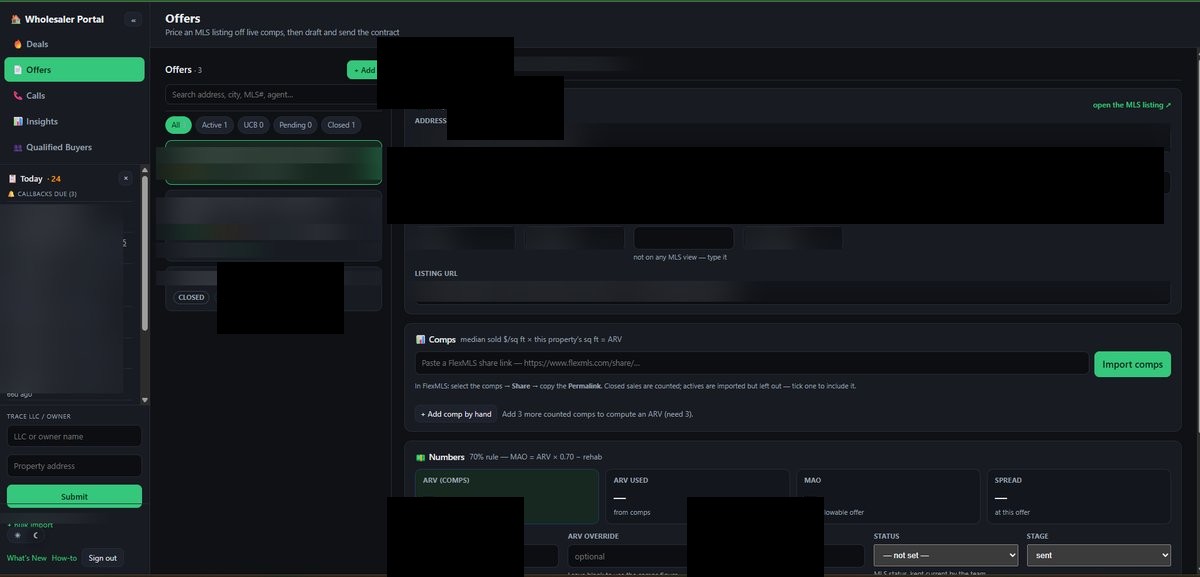The height and width of the screenshot is (577, 1200).
Task: Open the MLS listing link
Action: (x=1131, y=104)
